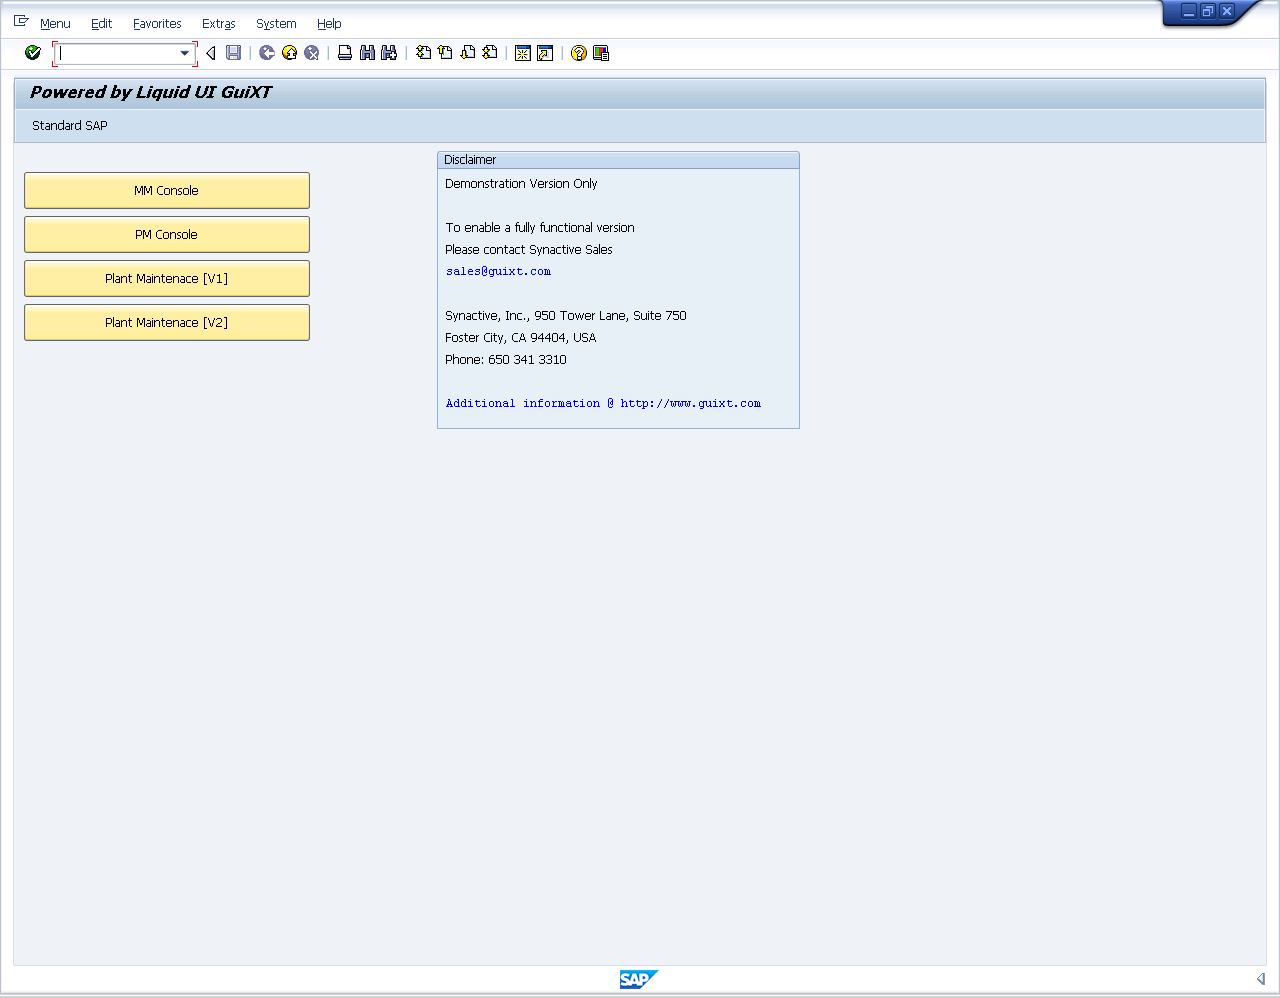Launch the PM Console button
Screen dimensions: 1280x998
pos(167,234)
